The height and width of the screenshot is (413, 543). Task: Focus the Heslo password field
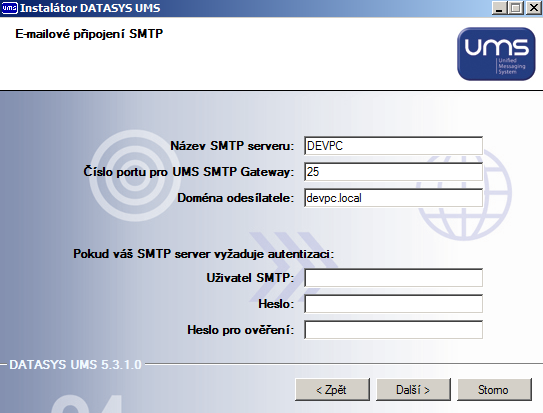[393, 304]
